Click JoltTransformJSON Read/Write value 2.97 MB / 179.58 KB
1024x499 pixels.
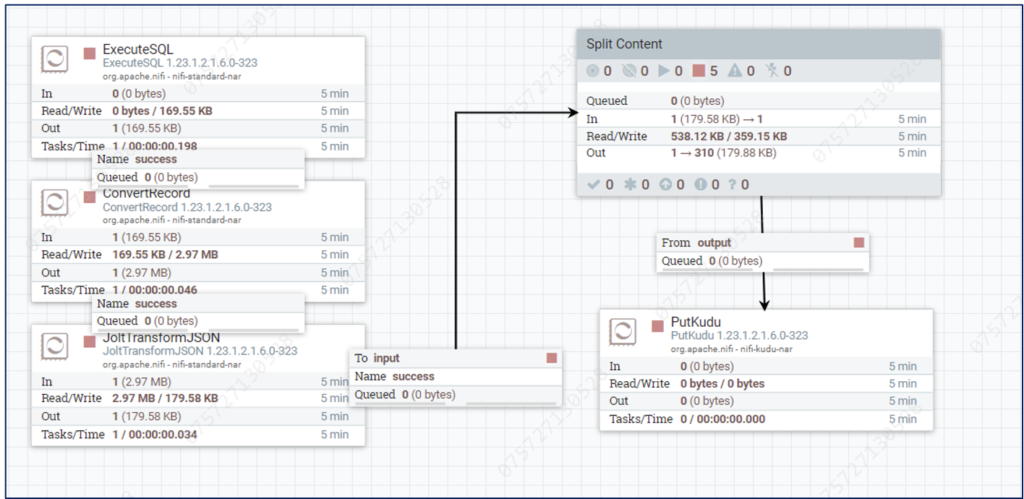pyautogui.click(x=165, y=398)
